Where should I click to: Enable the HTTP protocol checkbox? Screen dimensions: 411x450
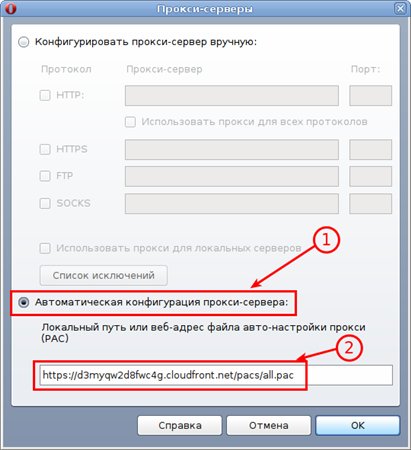click(x=45, y=95)
